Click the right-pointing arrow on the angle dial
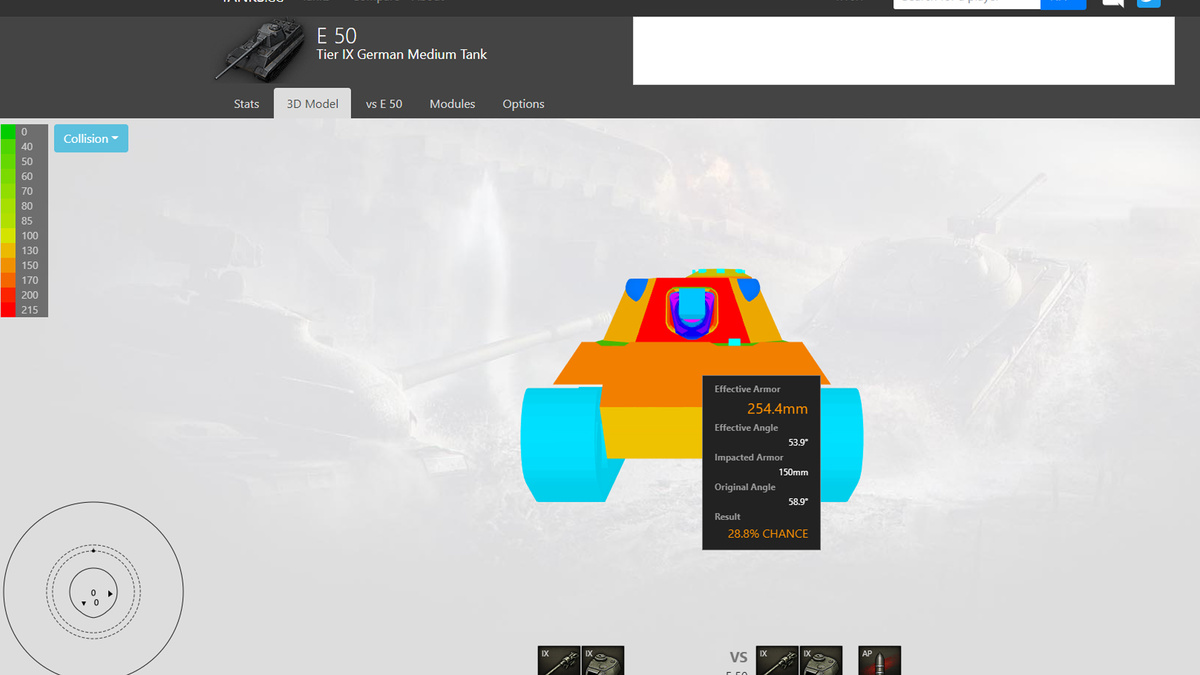 [110, 594]
